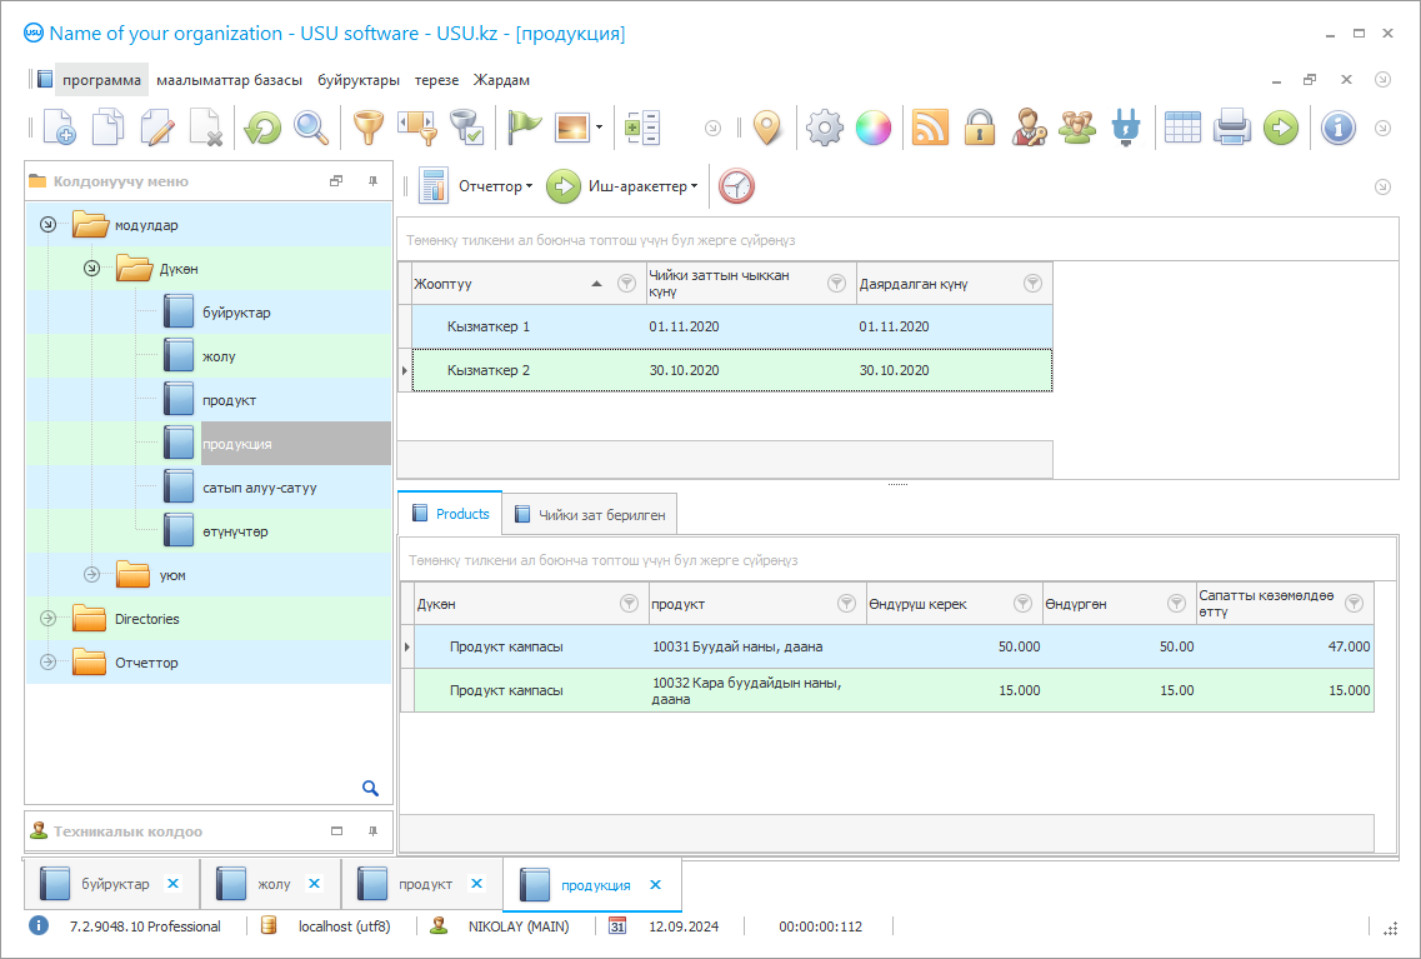Click the blue info icon in toolbar

[1337, 128]
